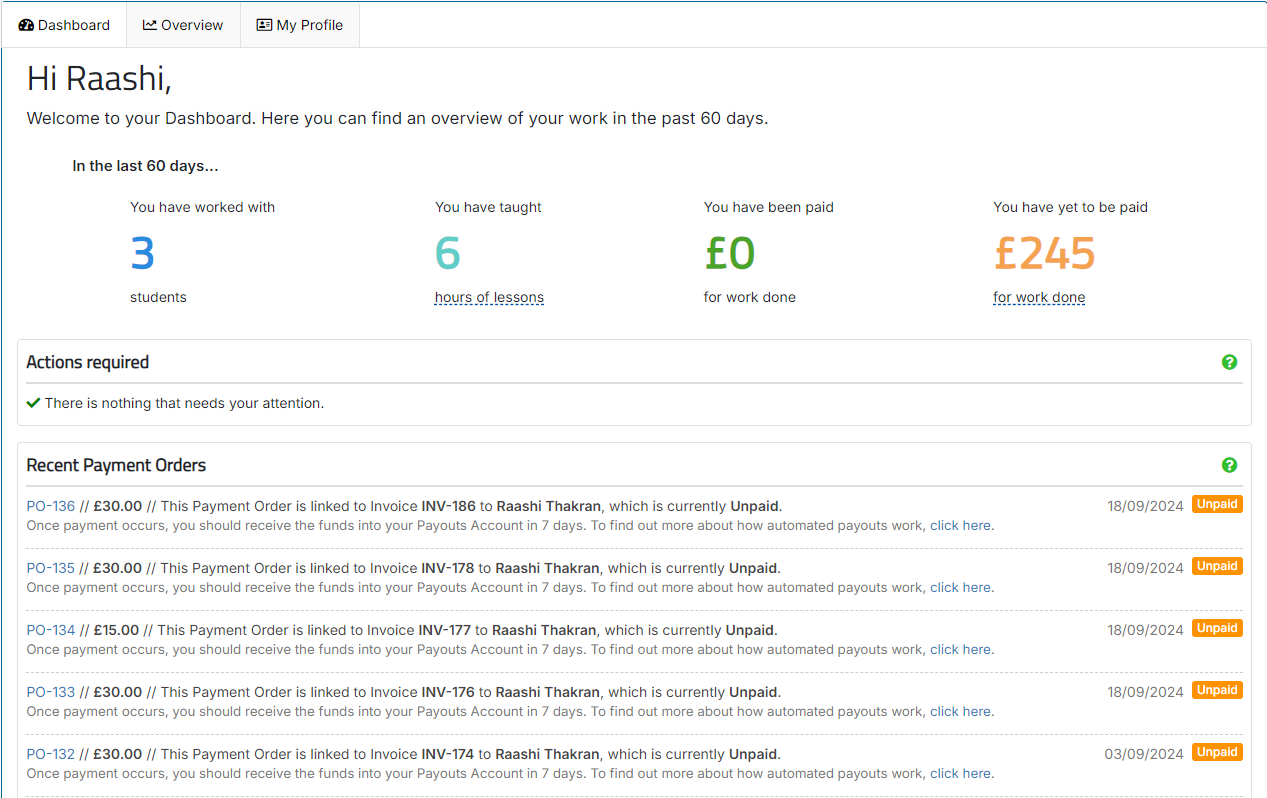
Task: Open the Recent Payment Orders help icon
Action: [x=1229, y=465]
